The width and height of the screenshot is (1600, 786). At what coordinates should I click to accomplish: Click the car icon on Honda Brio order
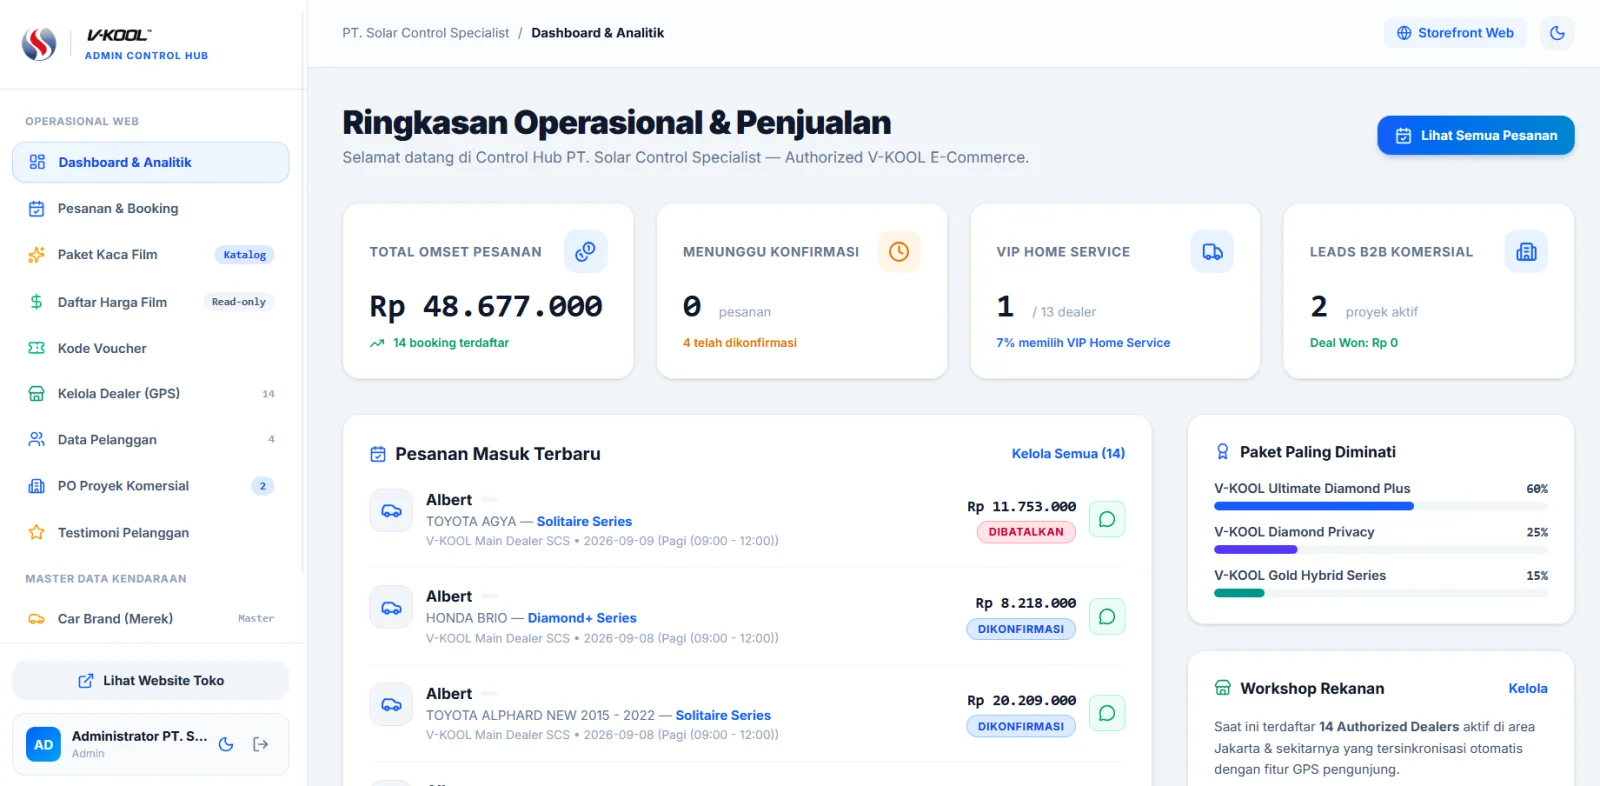tap(391, 607)
